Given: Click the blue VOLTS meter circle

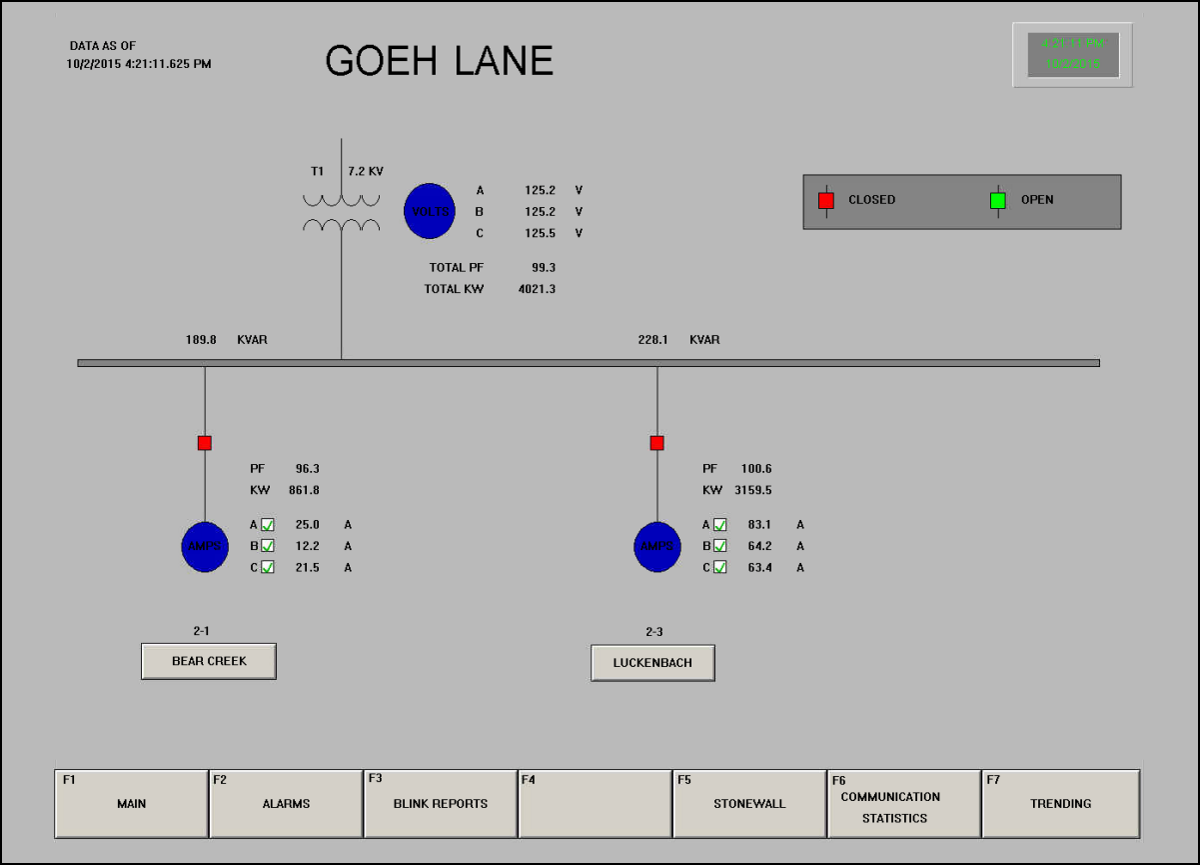Looking at the screenshot, I should [429, 211].
